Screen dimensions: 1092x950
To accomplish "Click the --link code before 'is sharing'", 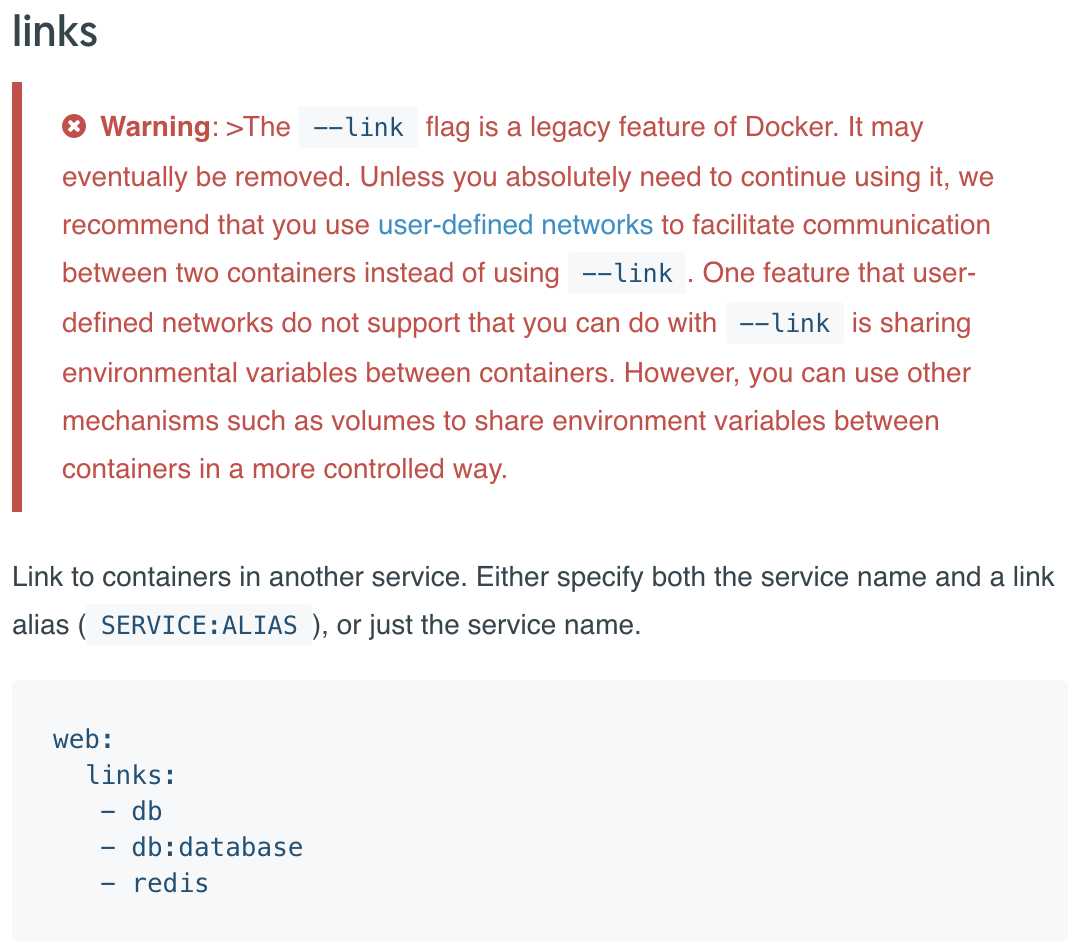I will tap(784, 323).
